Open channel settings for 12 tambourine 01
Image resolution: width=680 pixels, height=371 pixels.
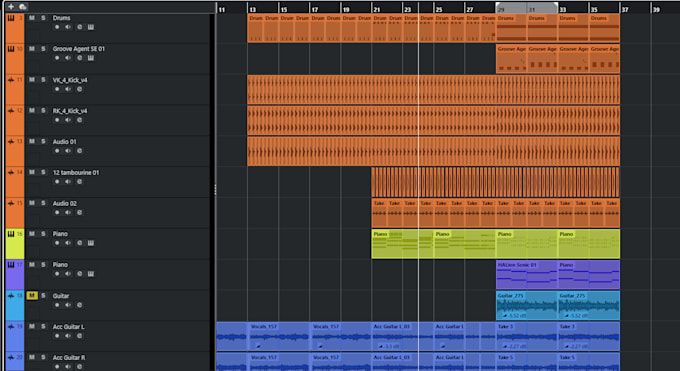(79, 181)
